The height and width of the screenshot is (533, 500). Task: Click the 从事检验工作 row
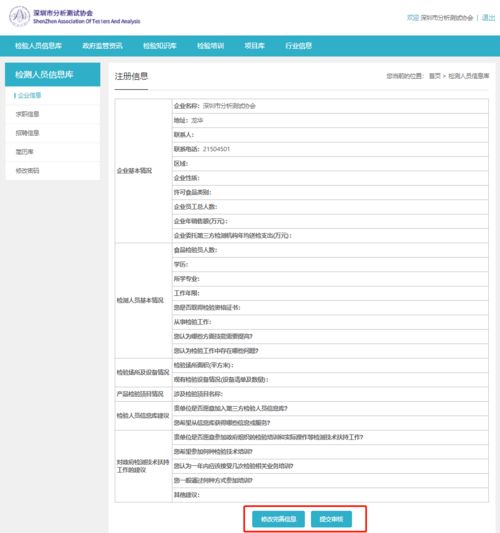(330, 322)
